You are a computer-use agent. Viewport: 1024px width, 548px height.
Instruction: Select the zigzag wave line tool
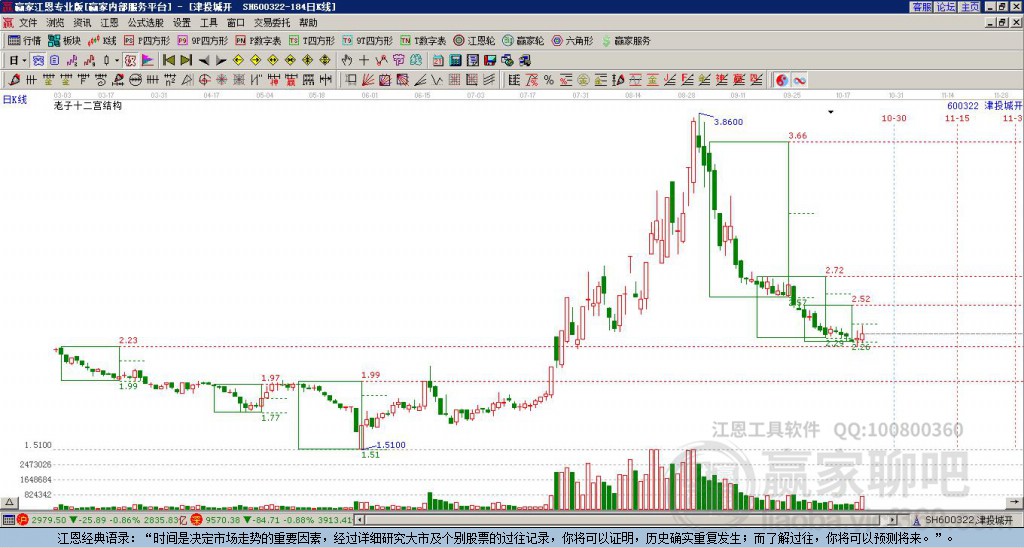coord(437,80)
